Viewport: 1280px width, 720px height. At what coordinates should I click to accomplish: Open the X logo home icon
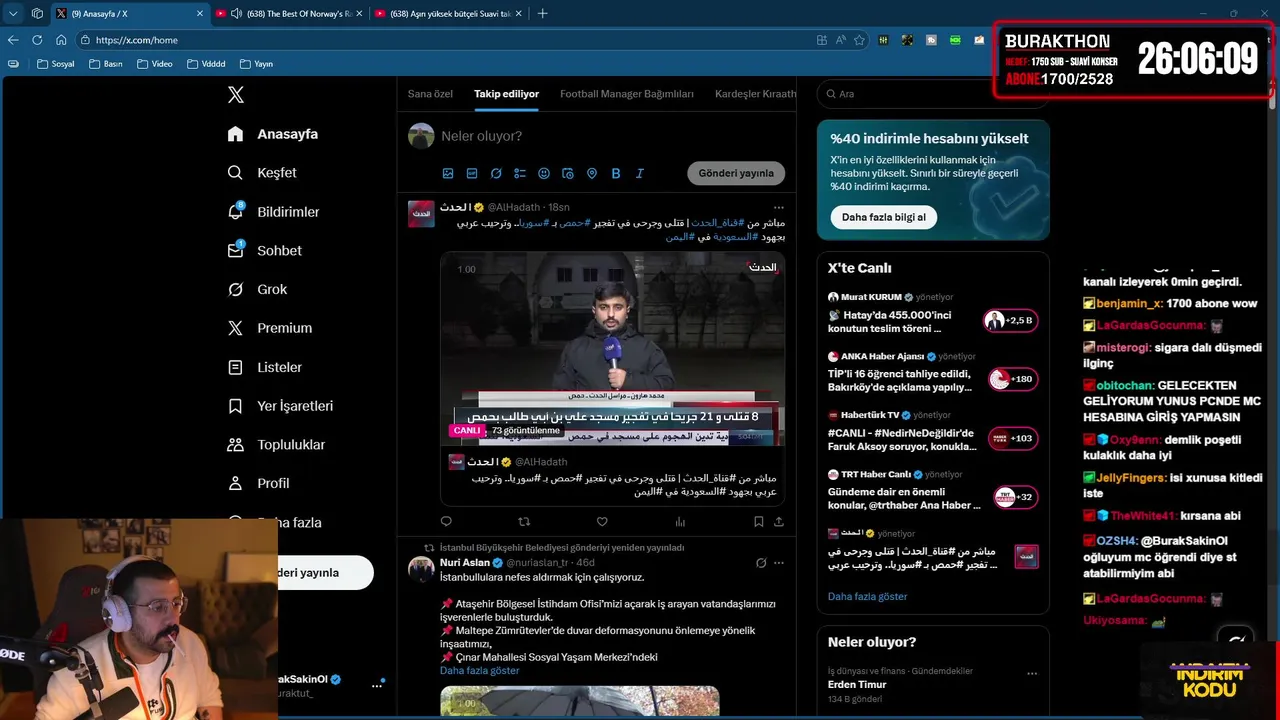coord(236,95)
